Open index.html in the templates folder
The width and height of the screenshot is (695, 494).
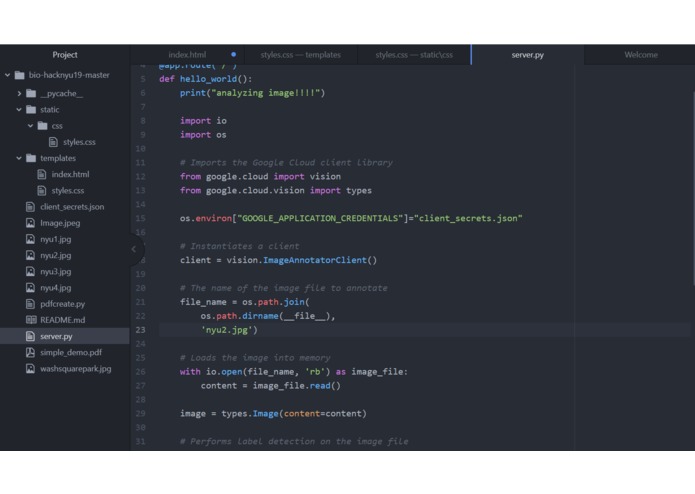70,175
